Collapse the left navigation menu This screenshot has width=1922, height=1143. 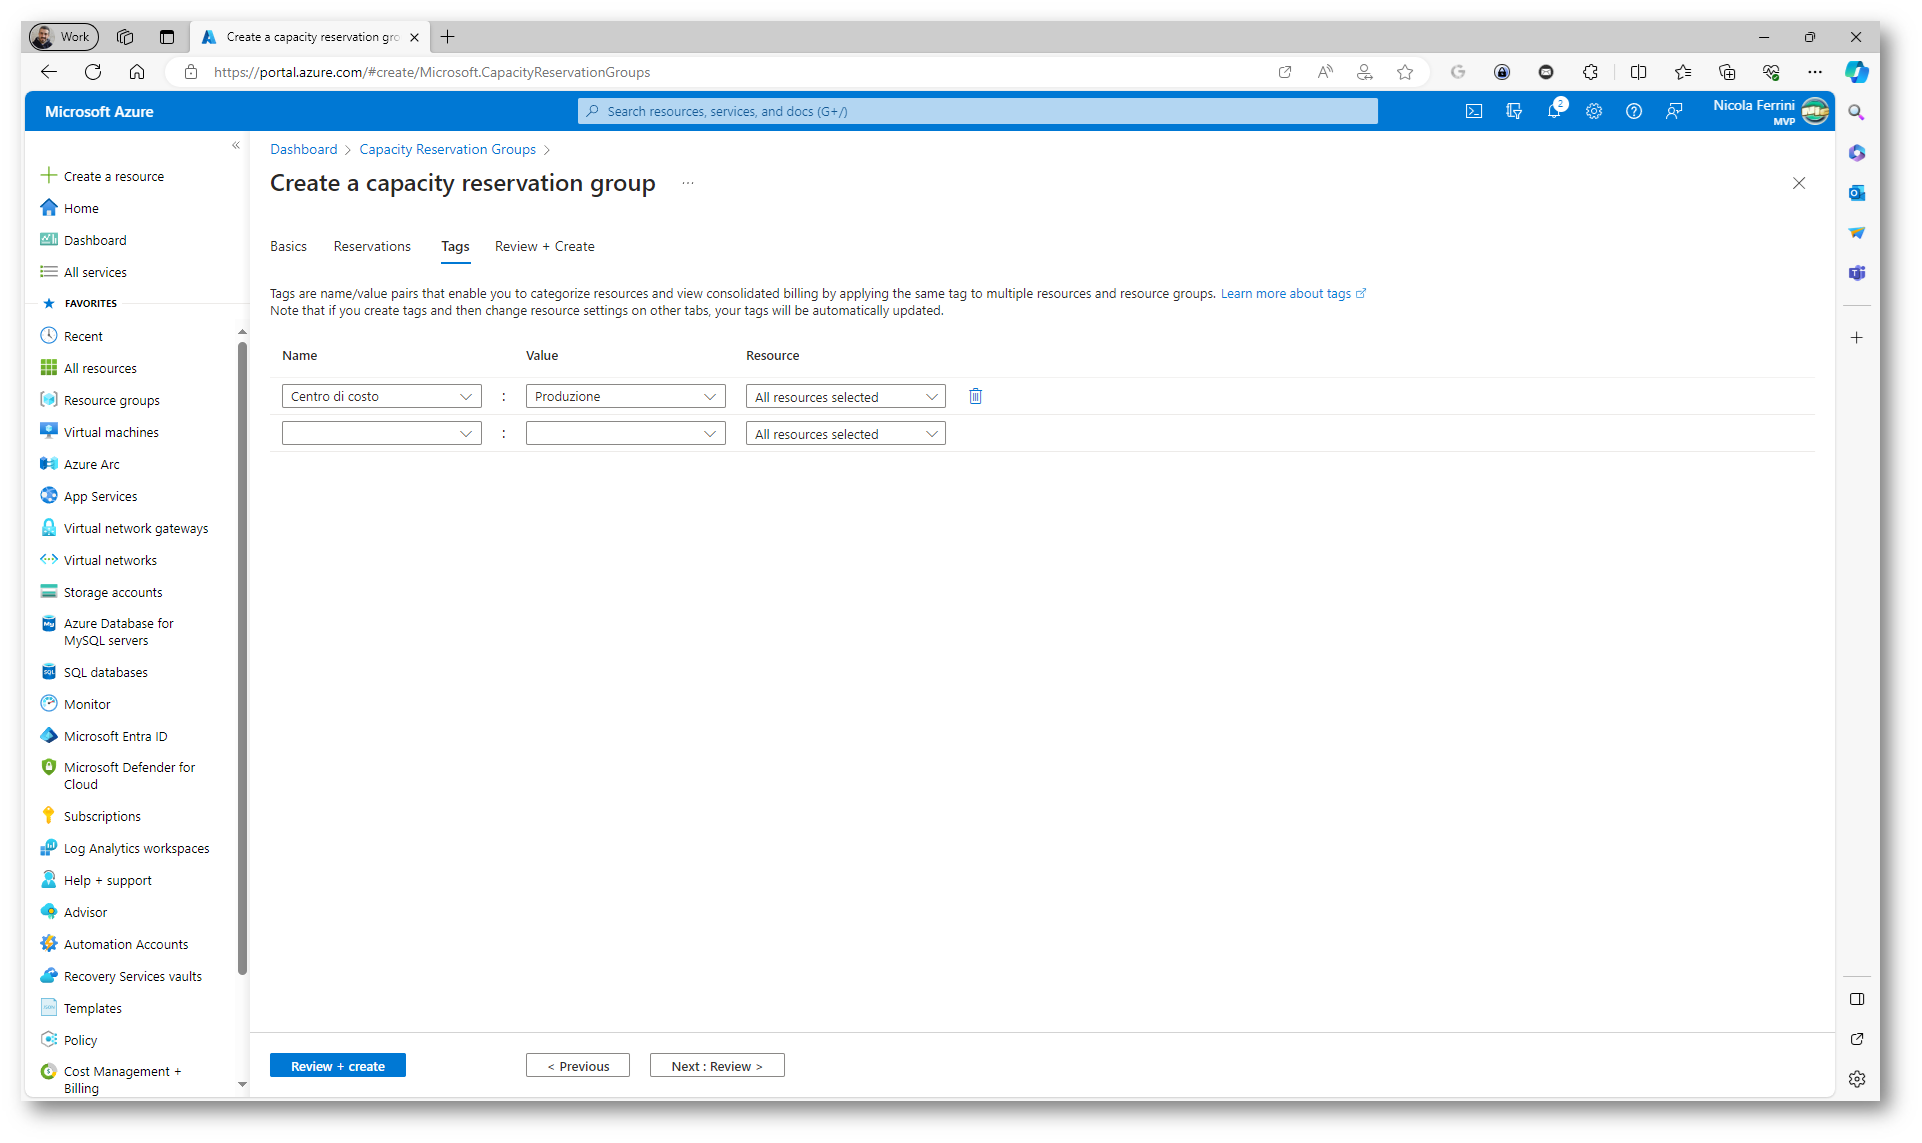coord(236,145)
